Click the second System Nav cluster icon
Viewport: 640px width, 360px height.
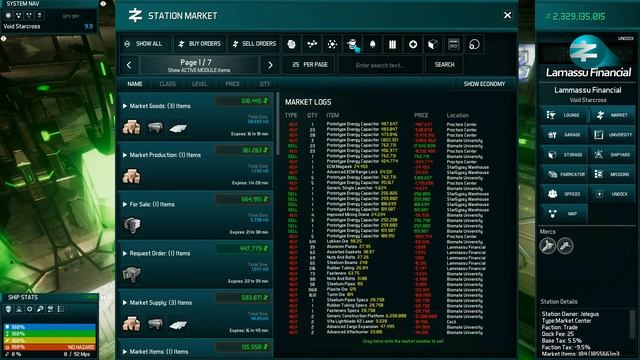coord(19,15)
